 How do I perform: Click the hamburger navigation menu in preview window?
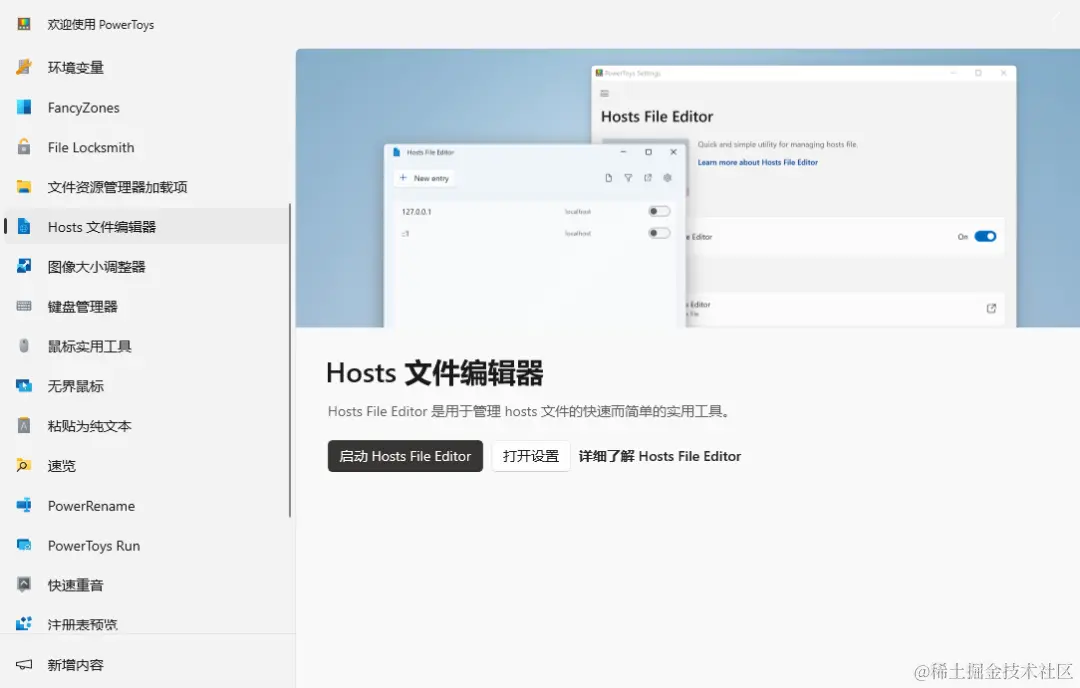coord(604,93)
